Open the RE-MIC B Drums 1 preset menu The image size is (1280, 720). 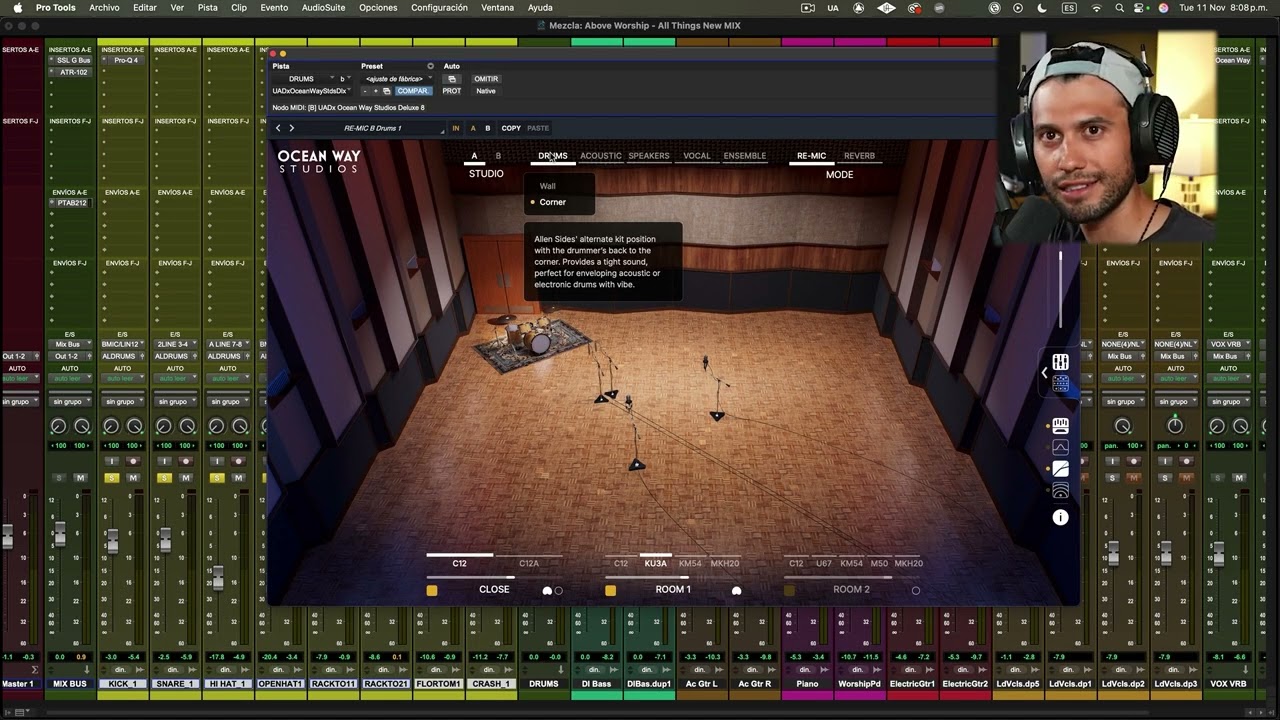click(x=373, y=128)
